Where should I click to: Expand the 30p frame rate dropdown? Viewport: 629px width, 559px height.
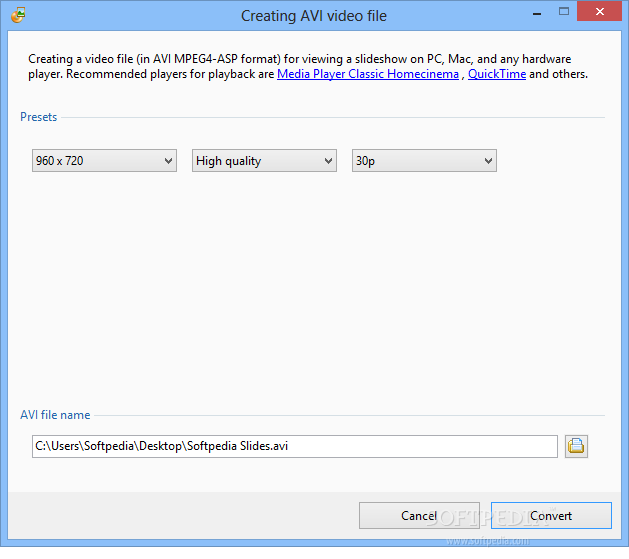pos(424,161)
